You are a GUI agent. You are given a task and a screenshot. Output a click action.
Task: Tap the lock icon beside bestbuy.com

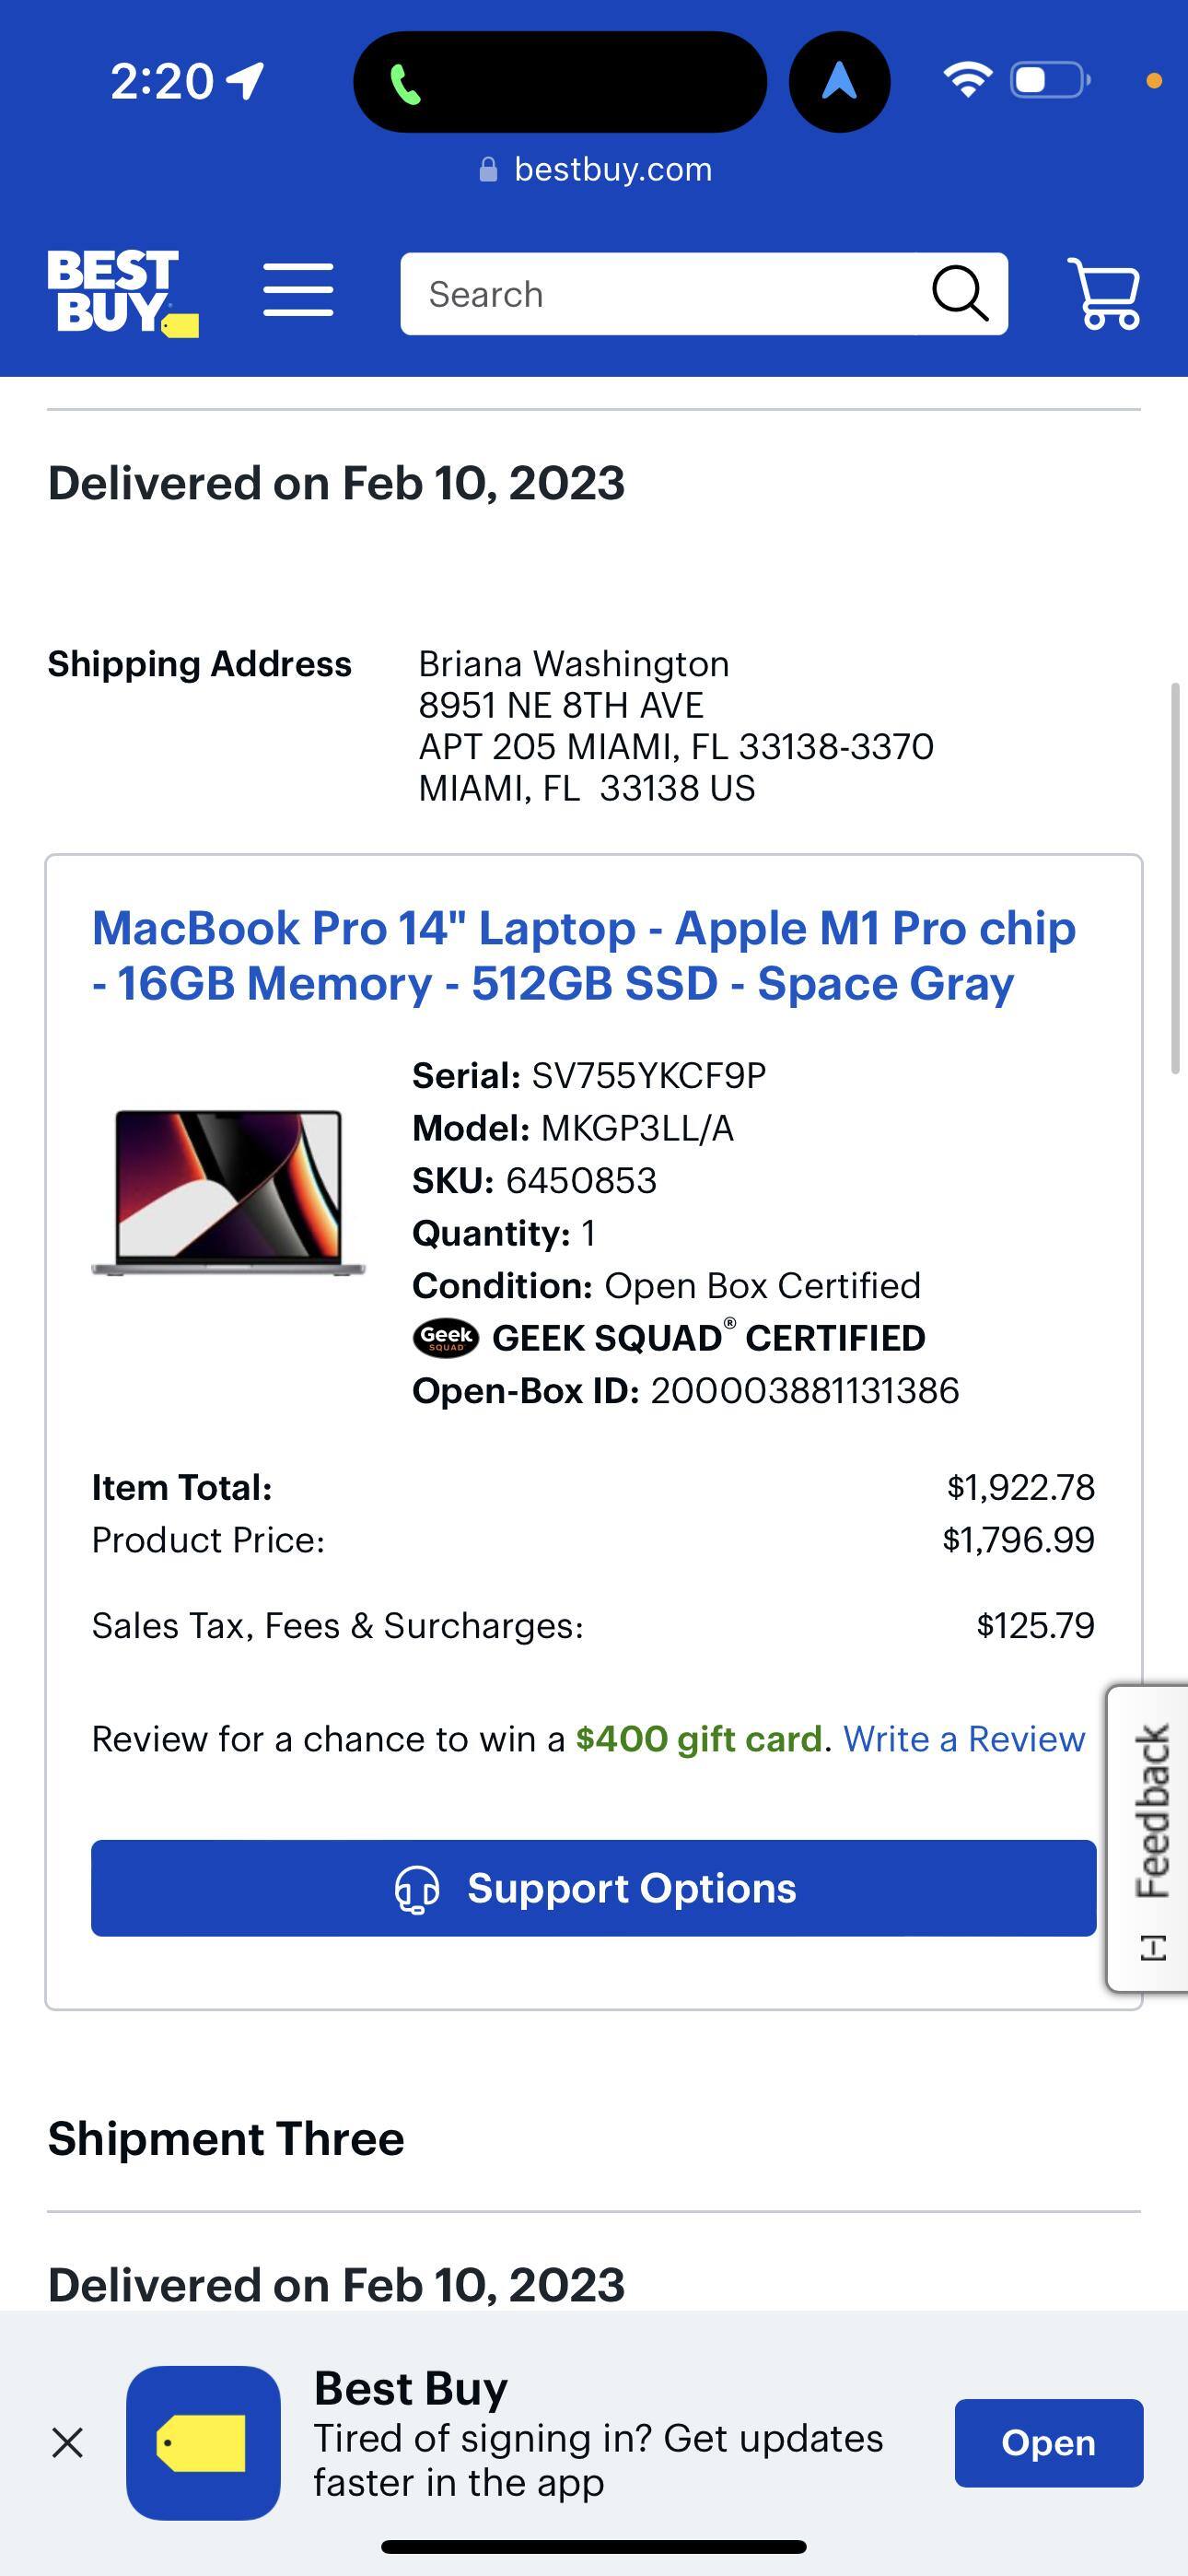(x=489, y=168)
